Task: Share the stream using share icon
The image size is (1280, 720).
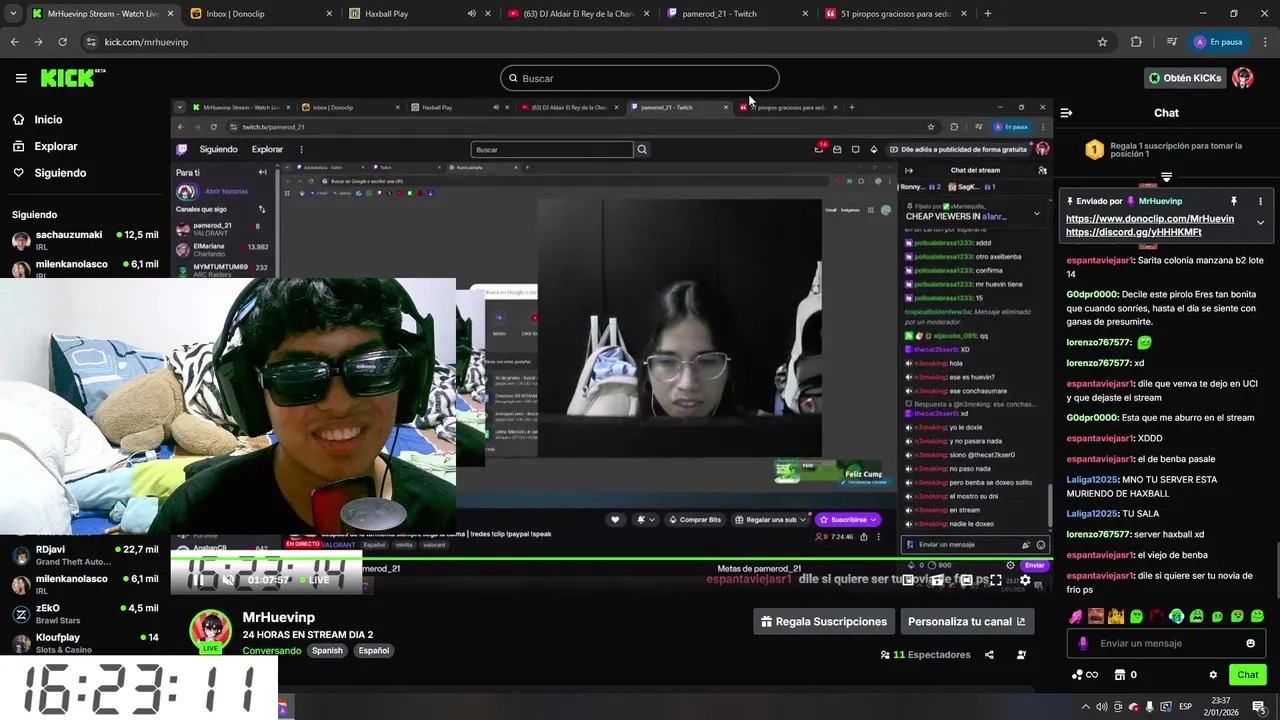Action: pos(989,655)
